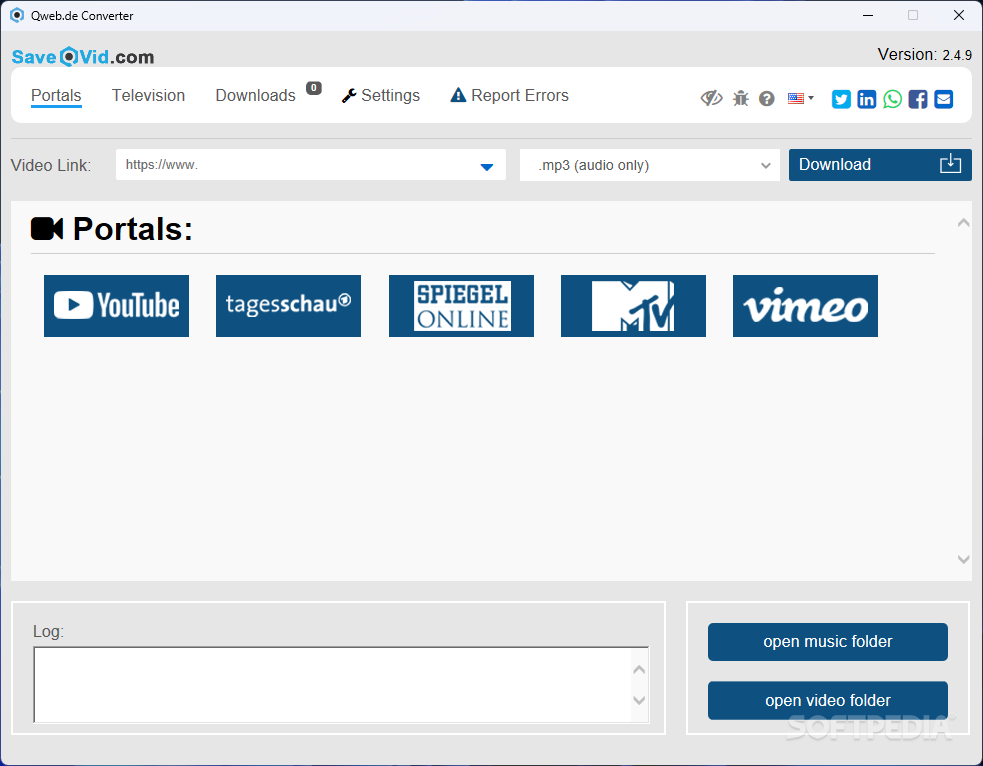983x766 pixels.
Task: Click open video folder button
Action: pyautogui.click(x=828, y=700)
